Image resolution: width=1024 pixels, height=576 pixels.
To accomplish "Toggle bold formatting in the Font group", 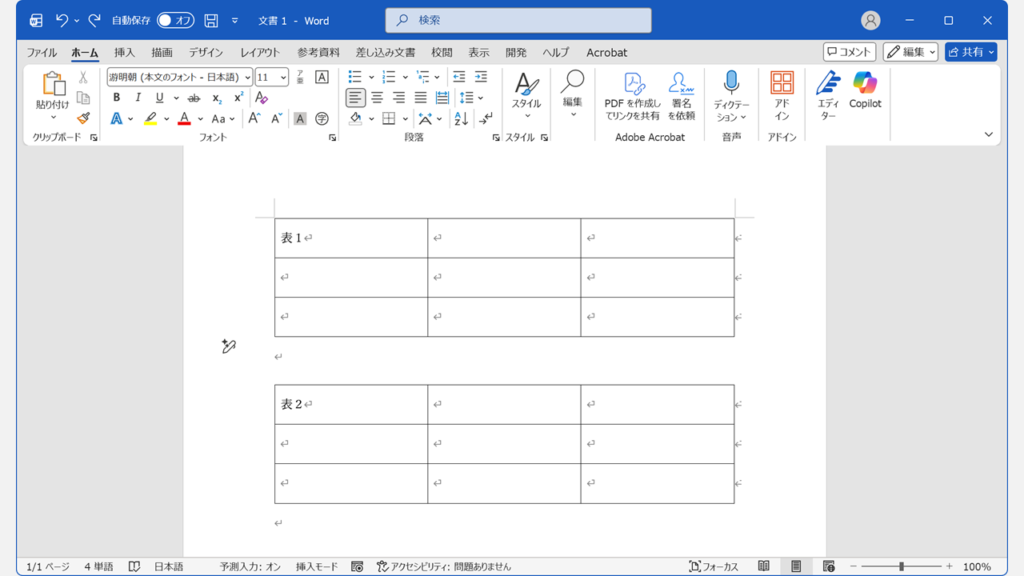I will [116, 97].
